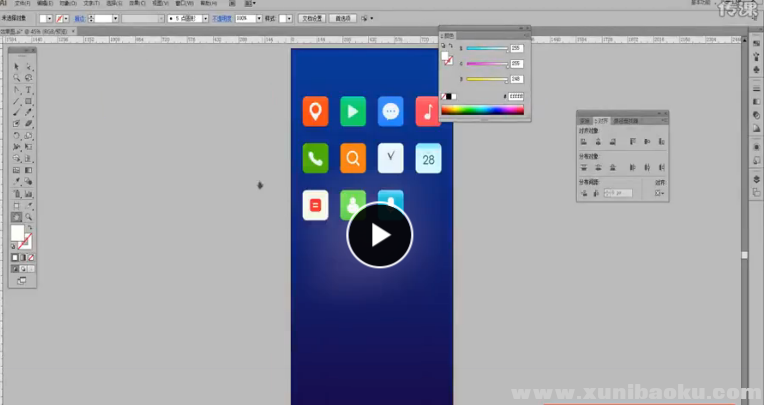The width and height of the screenshot is (764, 405).
Task: Click horizontal align left icon in Align panel
Action: pyautogui.click(x=584, y=142)
